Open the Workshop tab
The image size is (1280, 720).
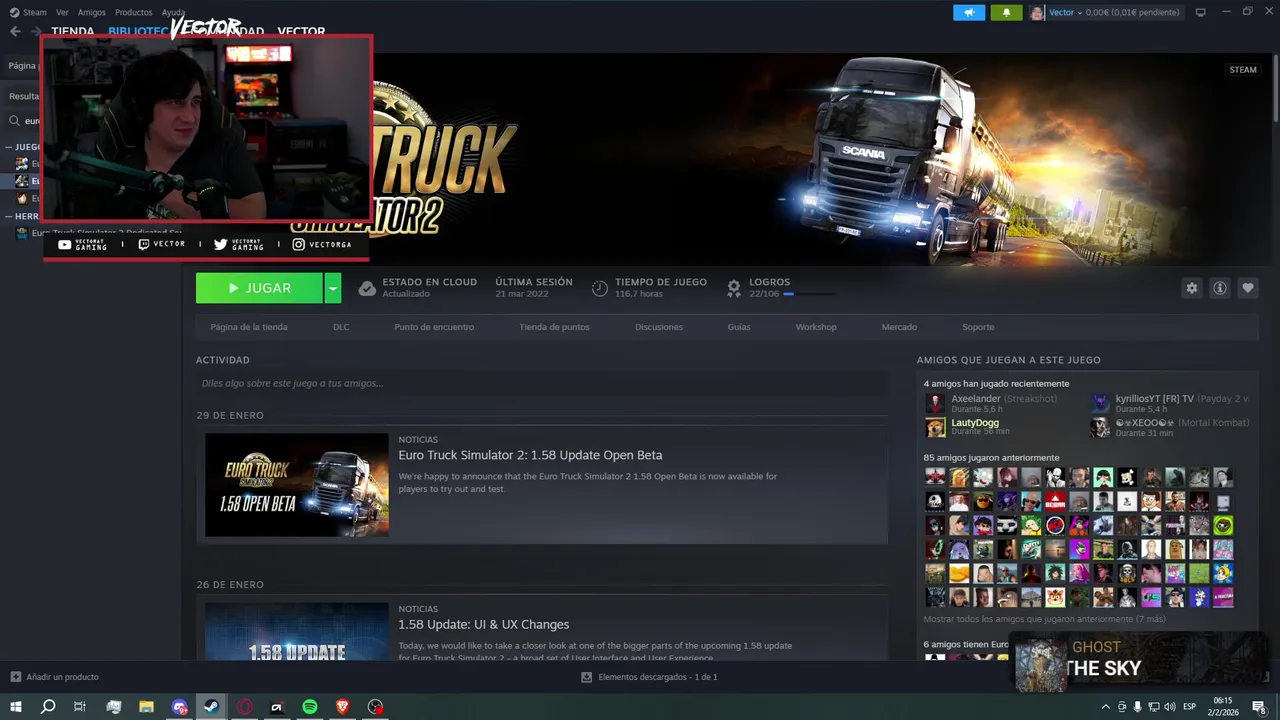(x=816, y=327)
